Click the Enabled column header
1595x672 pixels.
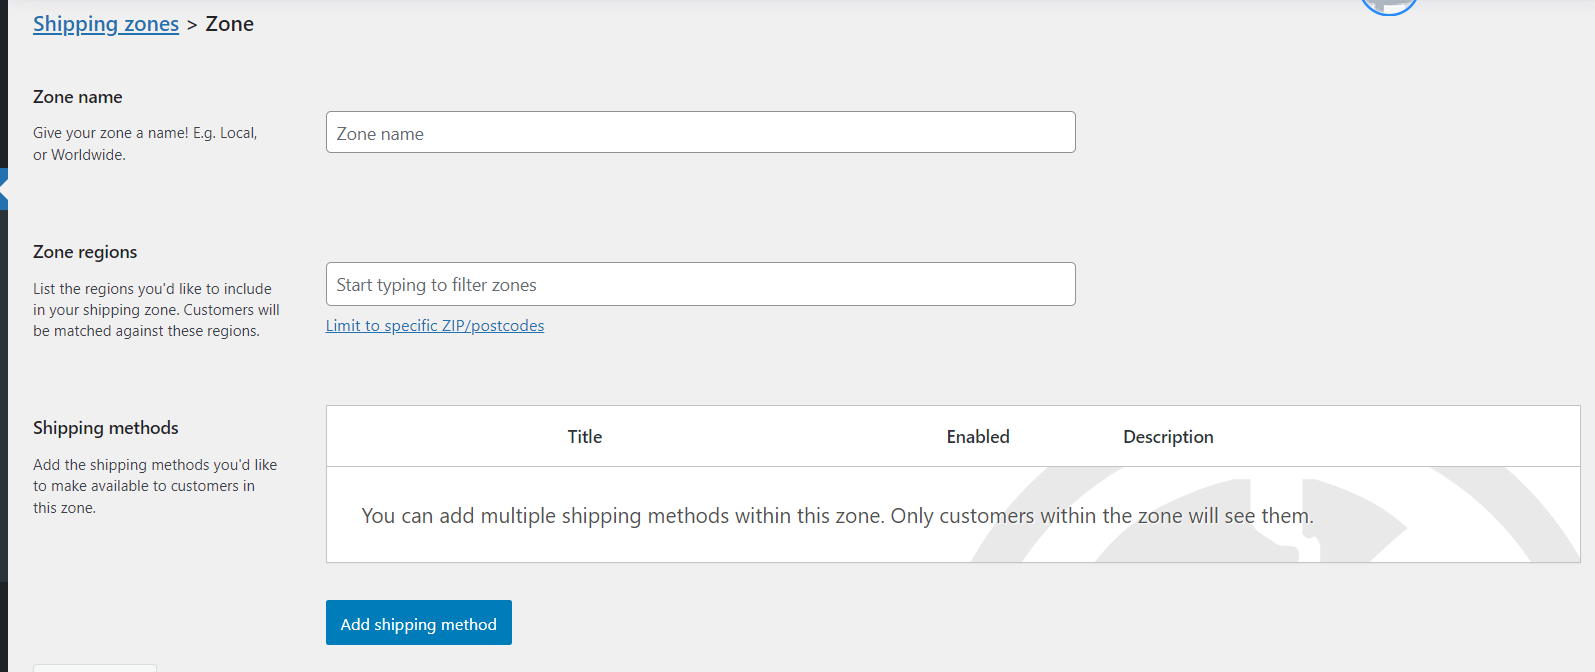pos(978,437)
